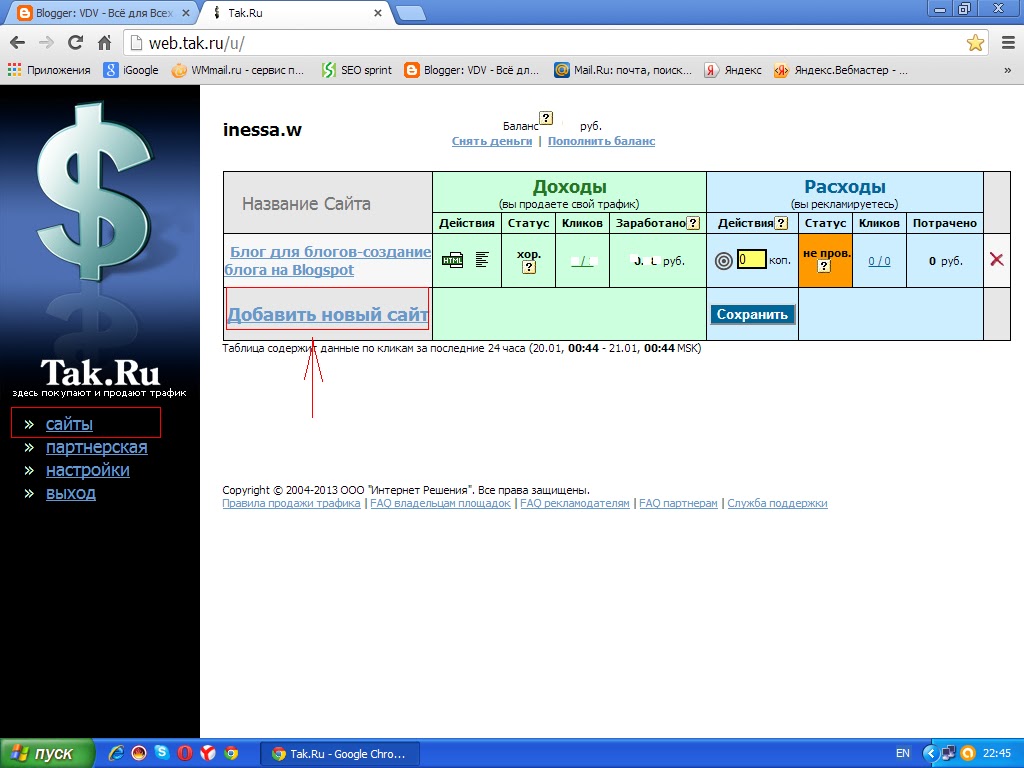
Task: Open the Блог для блогов site link
Action: (x=327, y=261)
